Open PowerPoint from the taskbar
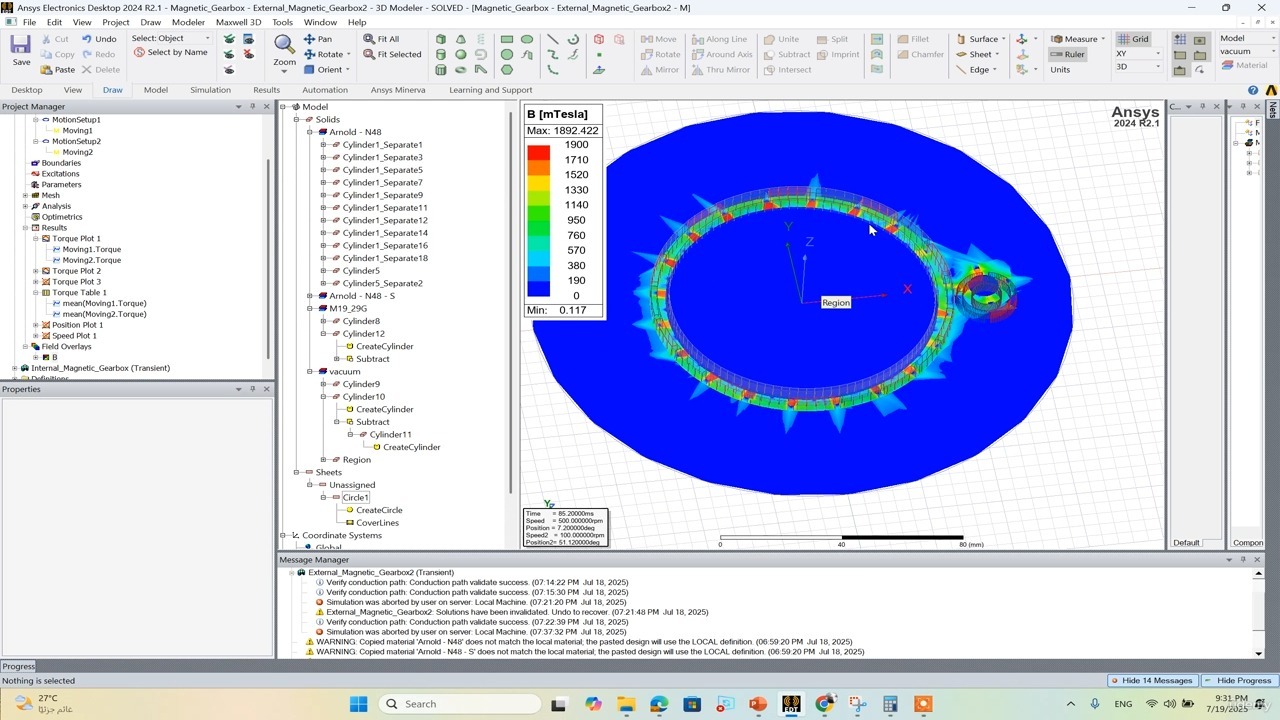 pyautogui.click(x=758, y=704)
